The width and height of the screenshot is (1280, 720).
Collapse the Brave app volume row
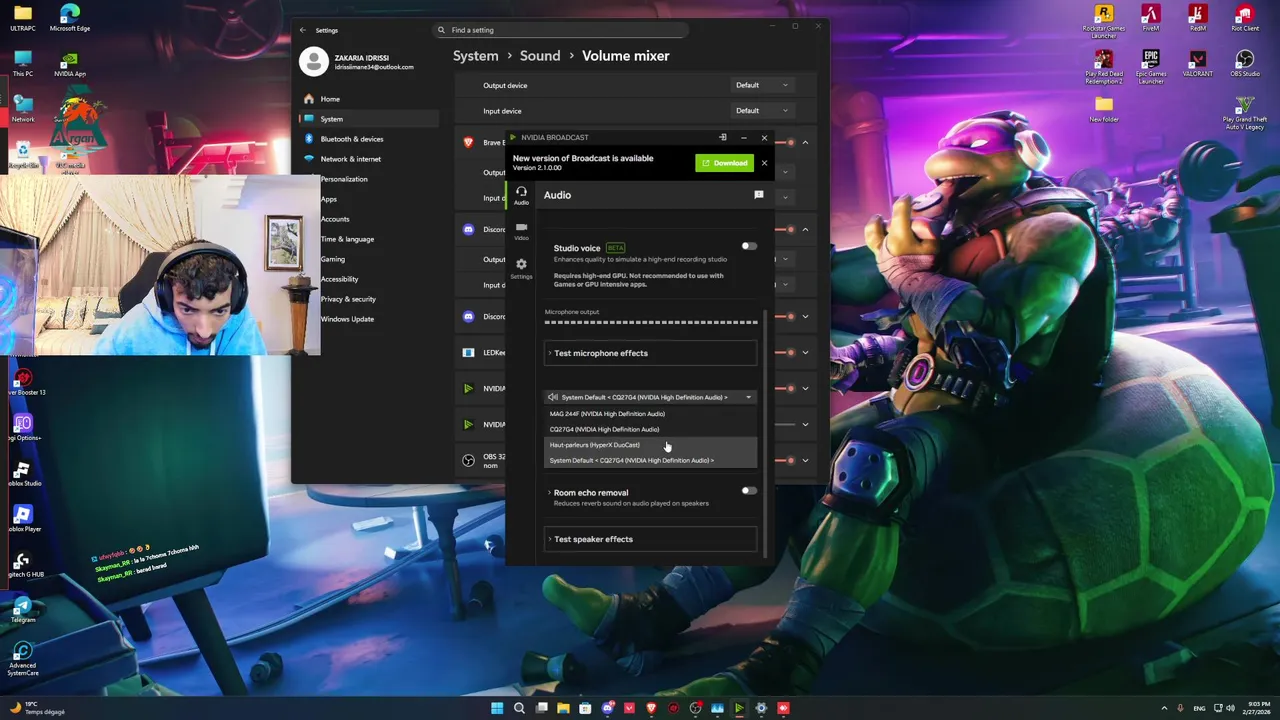point(805,142)
